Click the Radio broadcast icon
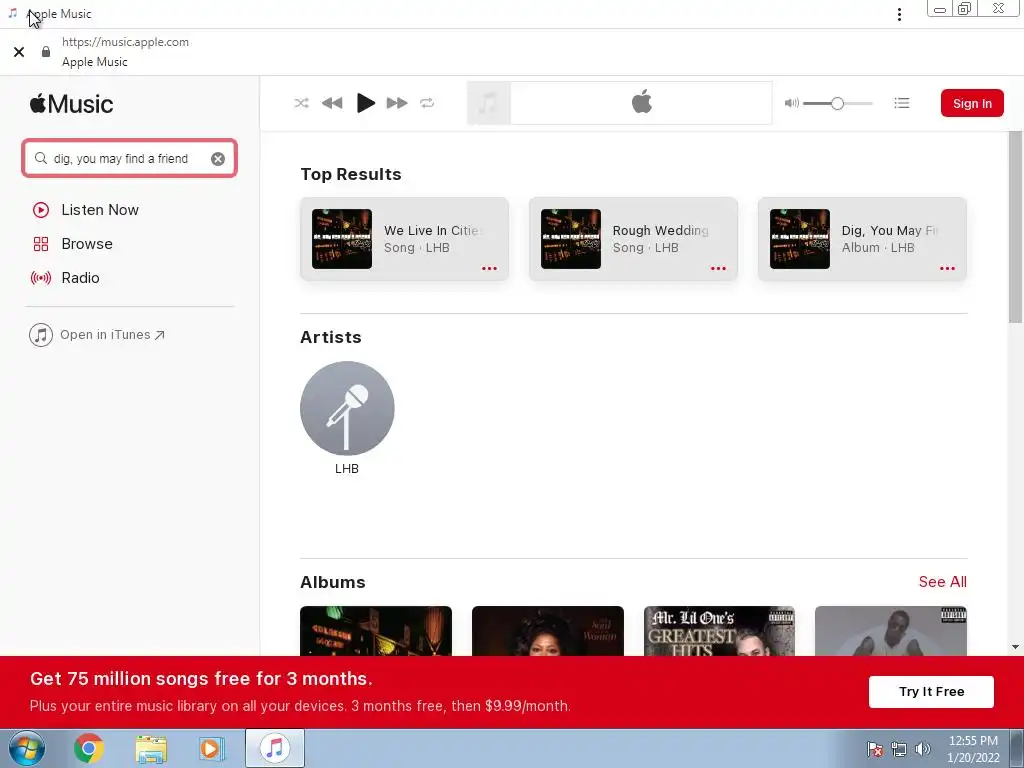The width and height of the screenshot is (1024, 768). tap(40, 278)
